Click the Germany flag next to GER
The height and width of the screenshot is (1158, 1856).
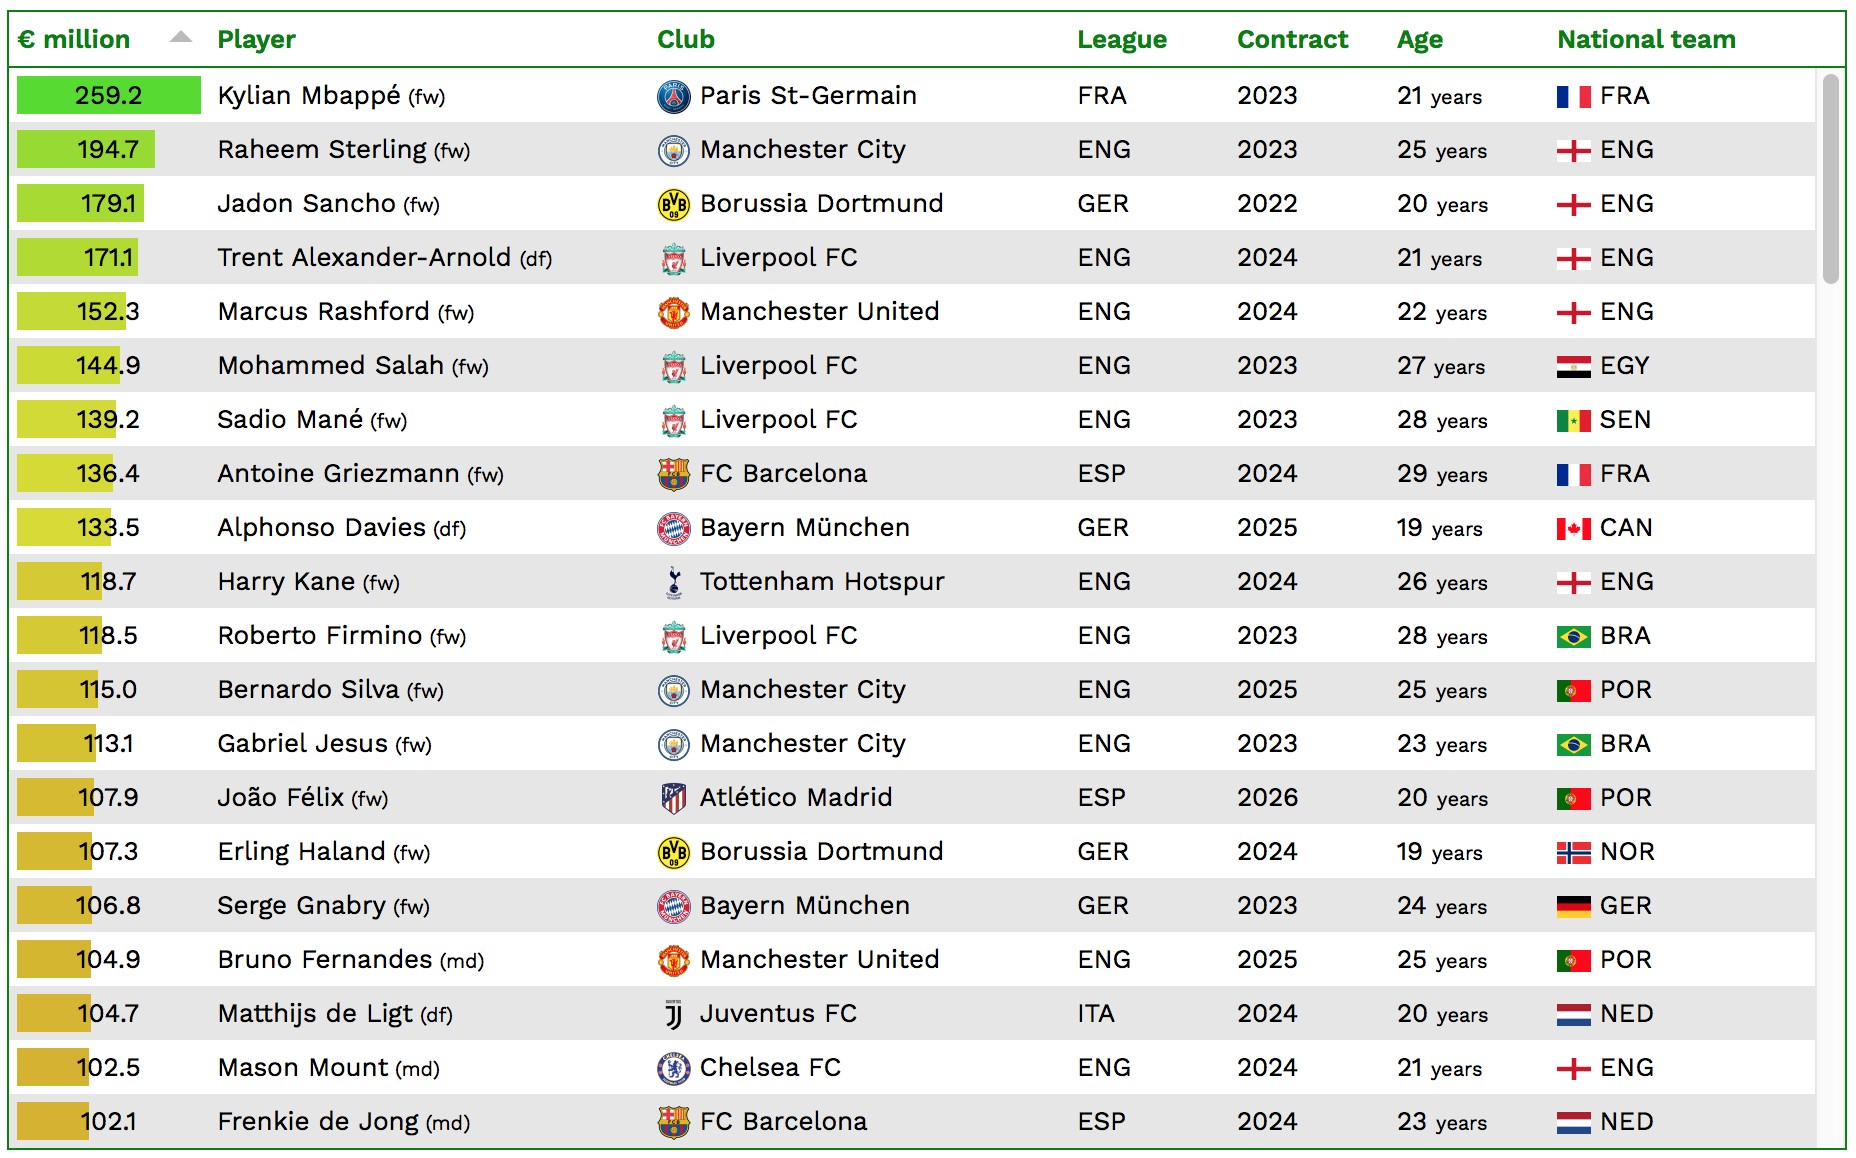pos(1574,906)
